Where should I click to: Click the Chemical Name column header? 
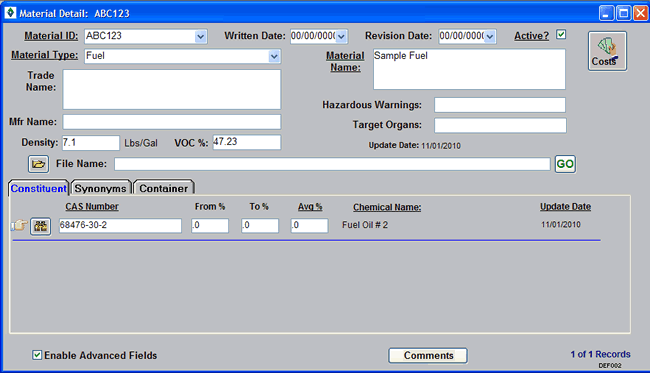387,207
